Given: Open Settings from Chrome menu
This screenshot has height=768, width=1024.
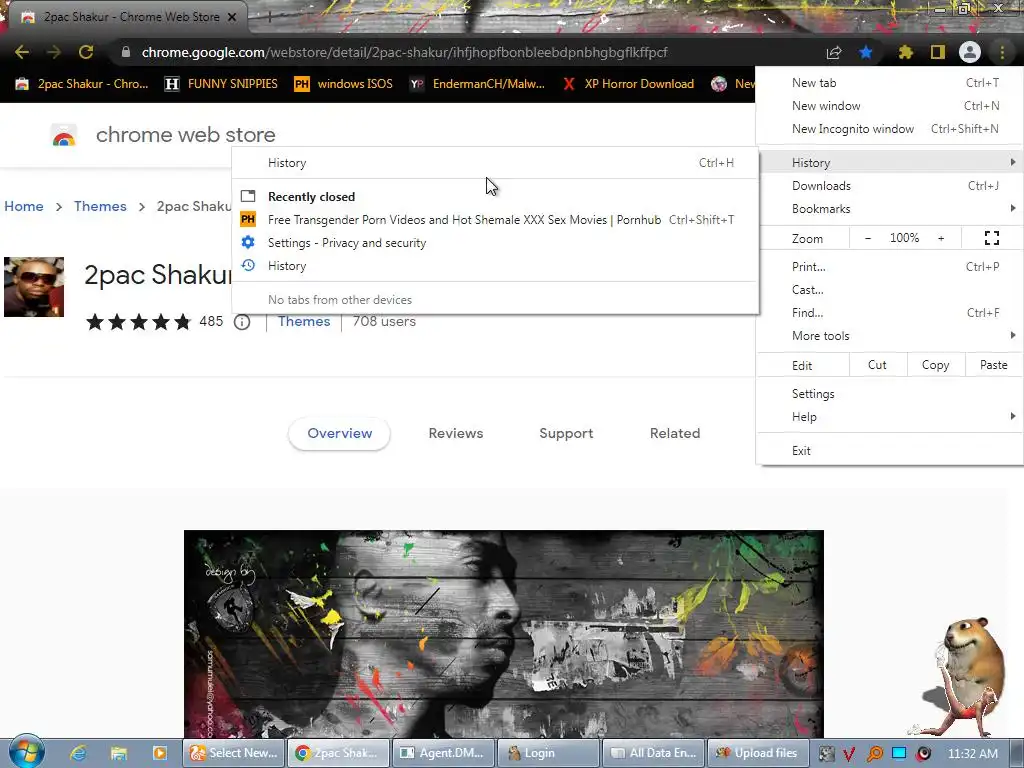Looking at the screenshot, I should pyautogui.click(x=889, y=394).
